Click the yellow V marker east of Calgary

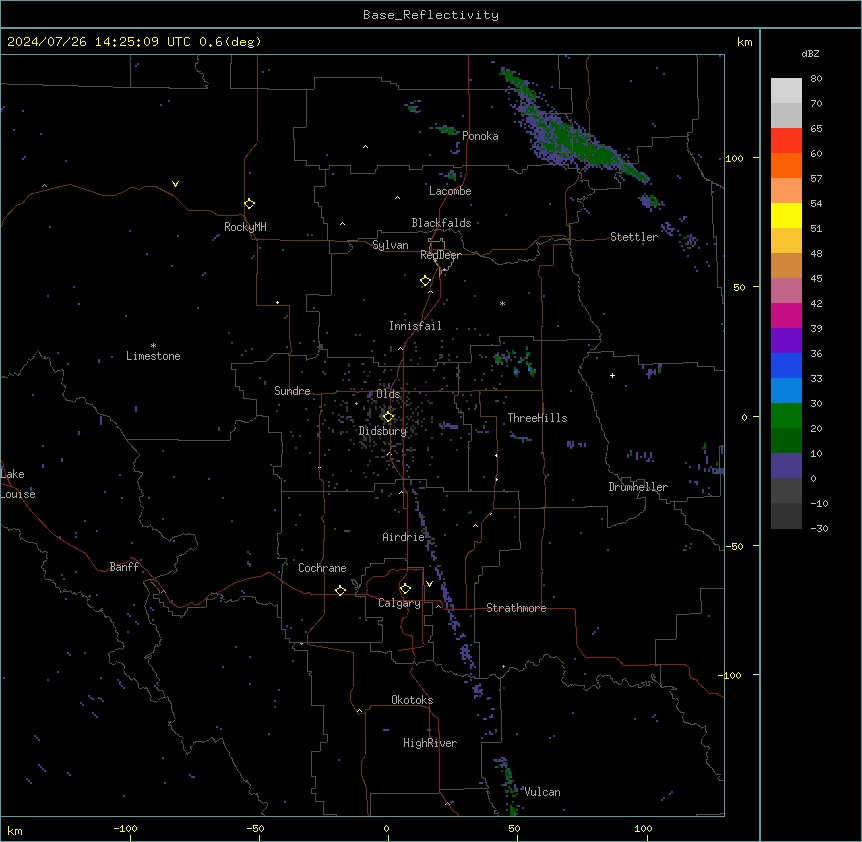(429, 584)
